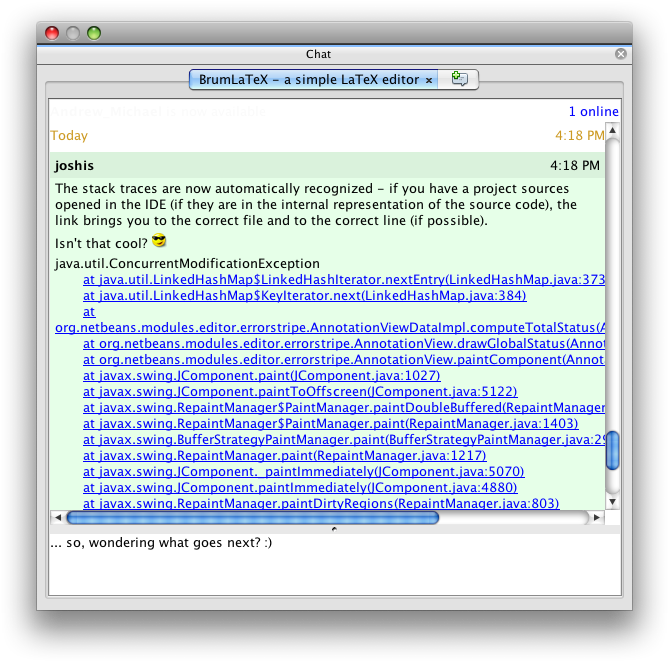Viewport: 668px width, 661px height.
Task: Open JComponent.paintImmediately java:4880 link
Action: 300,488
